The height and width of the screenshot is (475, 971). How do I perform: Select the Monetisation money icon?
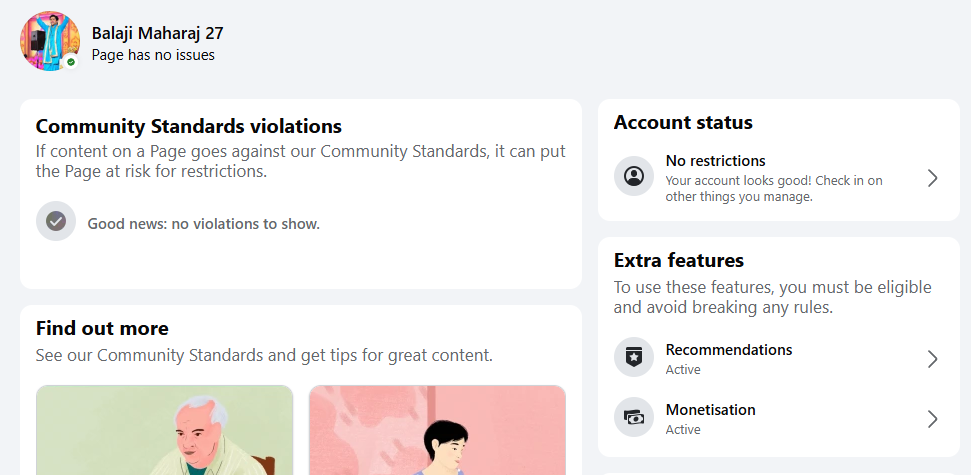pos(634,417)
